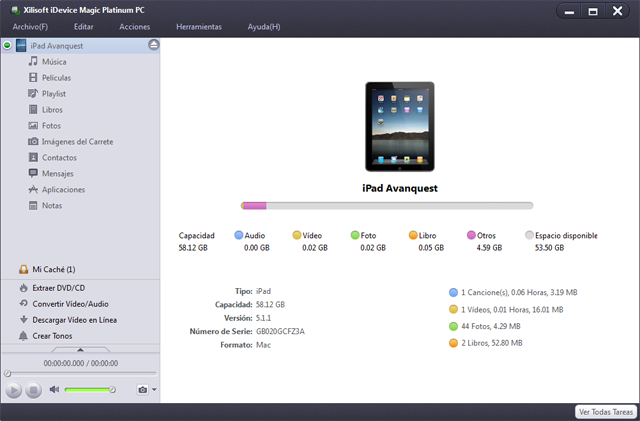Mute audio with the speaker icon
The image size is (640, 421).
click(x=54, y=389)
